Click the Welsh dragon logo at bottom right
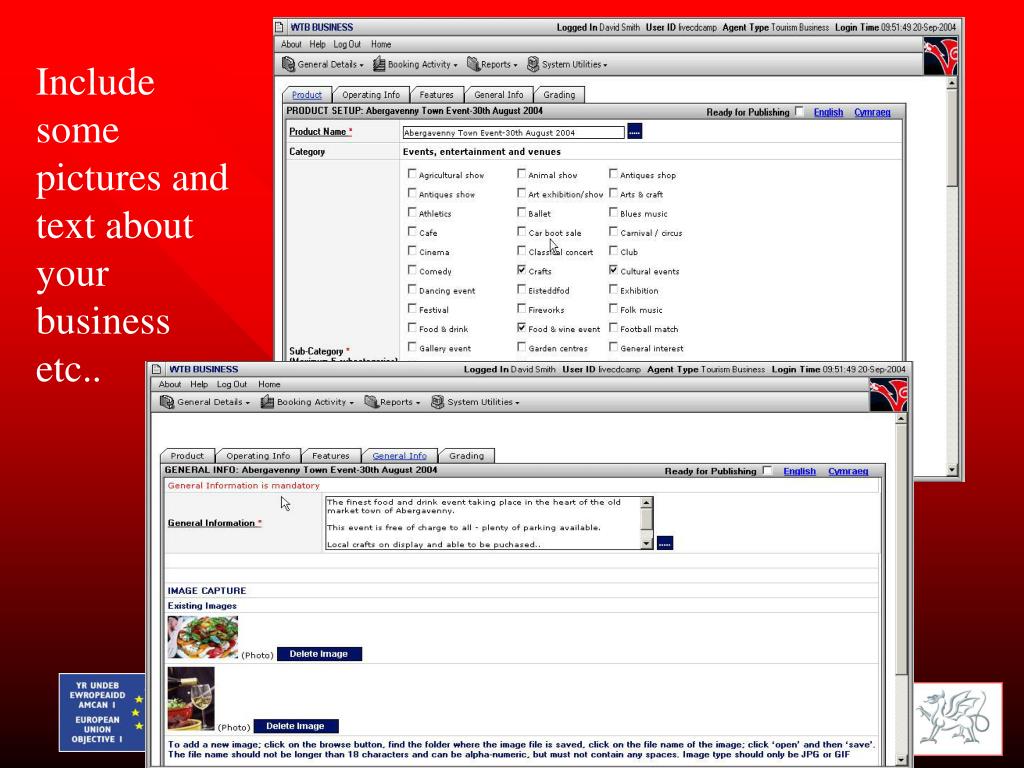1024x768 pixels. click(x=958, y=717)
